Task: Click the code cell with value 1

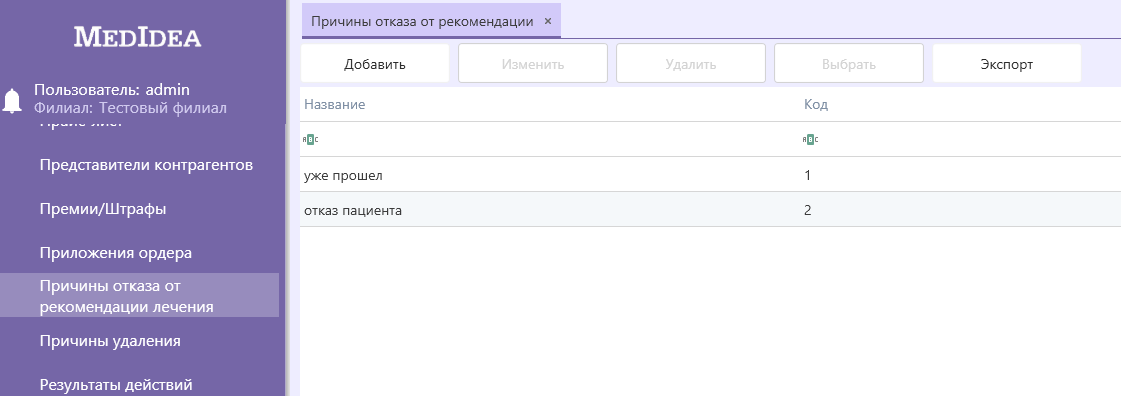Action: (x=808, y=174)
